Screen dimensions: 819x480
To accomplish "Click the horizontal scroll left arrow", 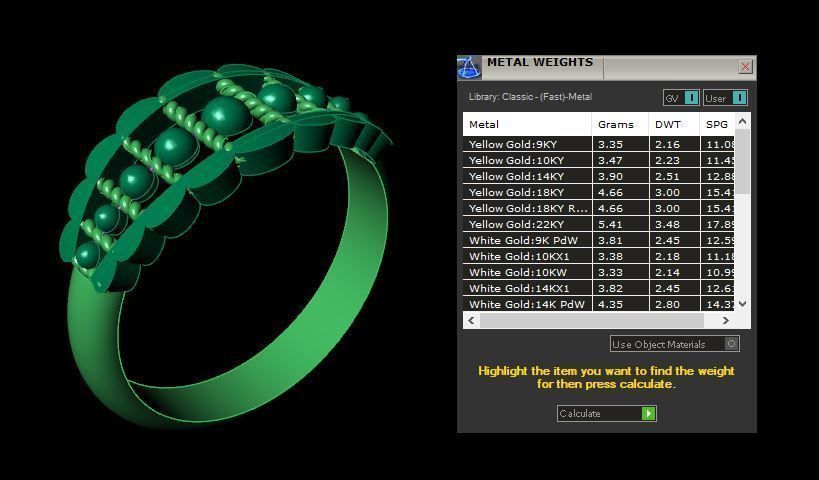I will point(471,320).
